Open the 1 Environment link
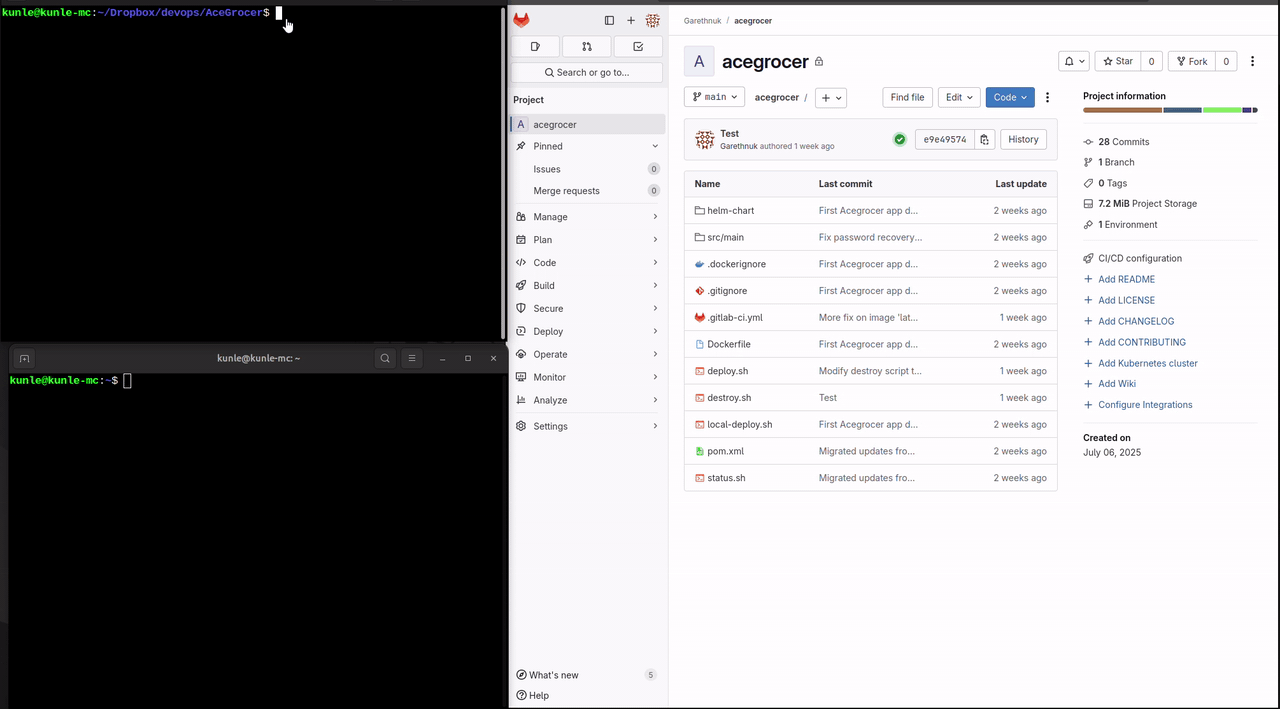The width and height of the screenshot is (1280, 709). [x=1127, y=225]
